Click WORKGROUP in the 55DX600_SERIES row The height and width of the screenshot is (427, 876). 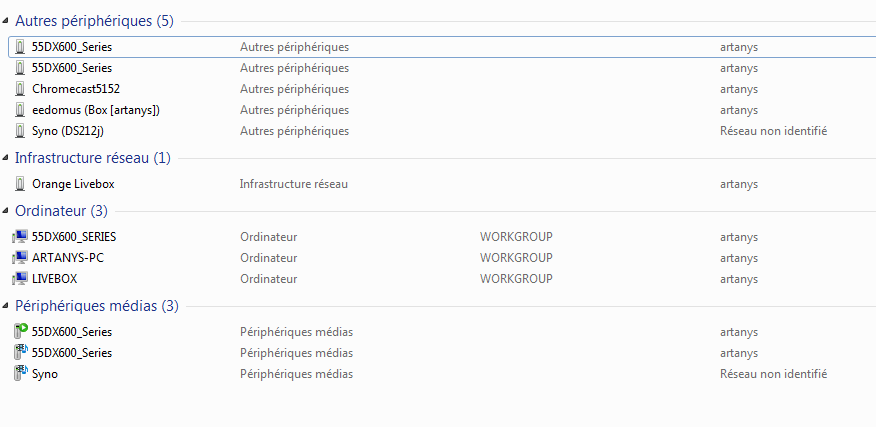[x=516, y=237]
